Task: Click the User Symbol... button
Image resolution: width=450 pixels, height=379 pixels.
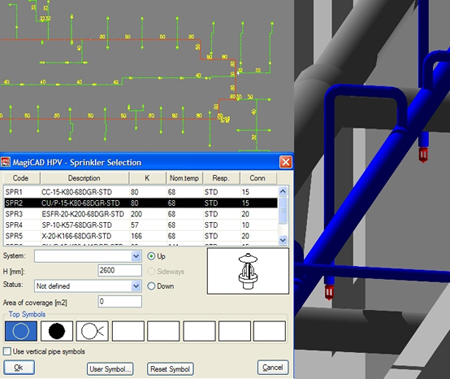Action: [110, 369]
